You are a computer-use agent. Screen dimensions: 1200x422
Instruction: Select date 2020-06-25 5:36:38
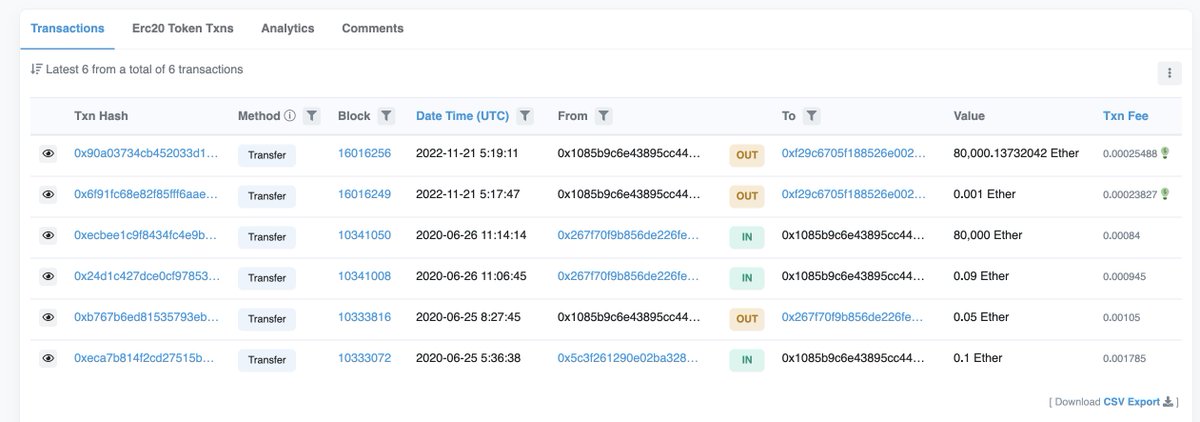click(x=467, y=358)
